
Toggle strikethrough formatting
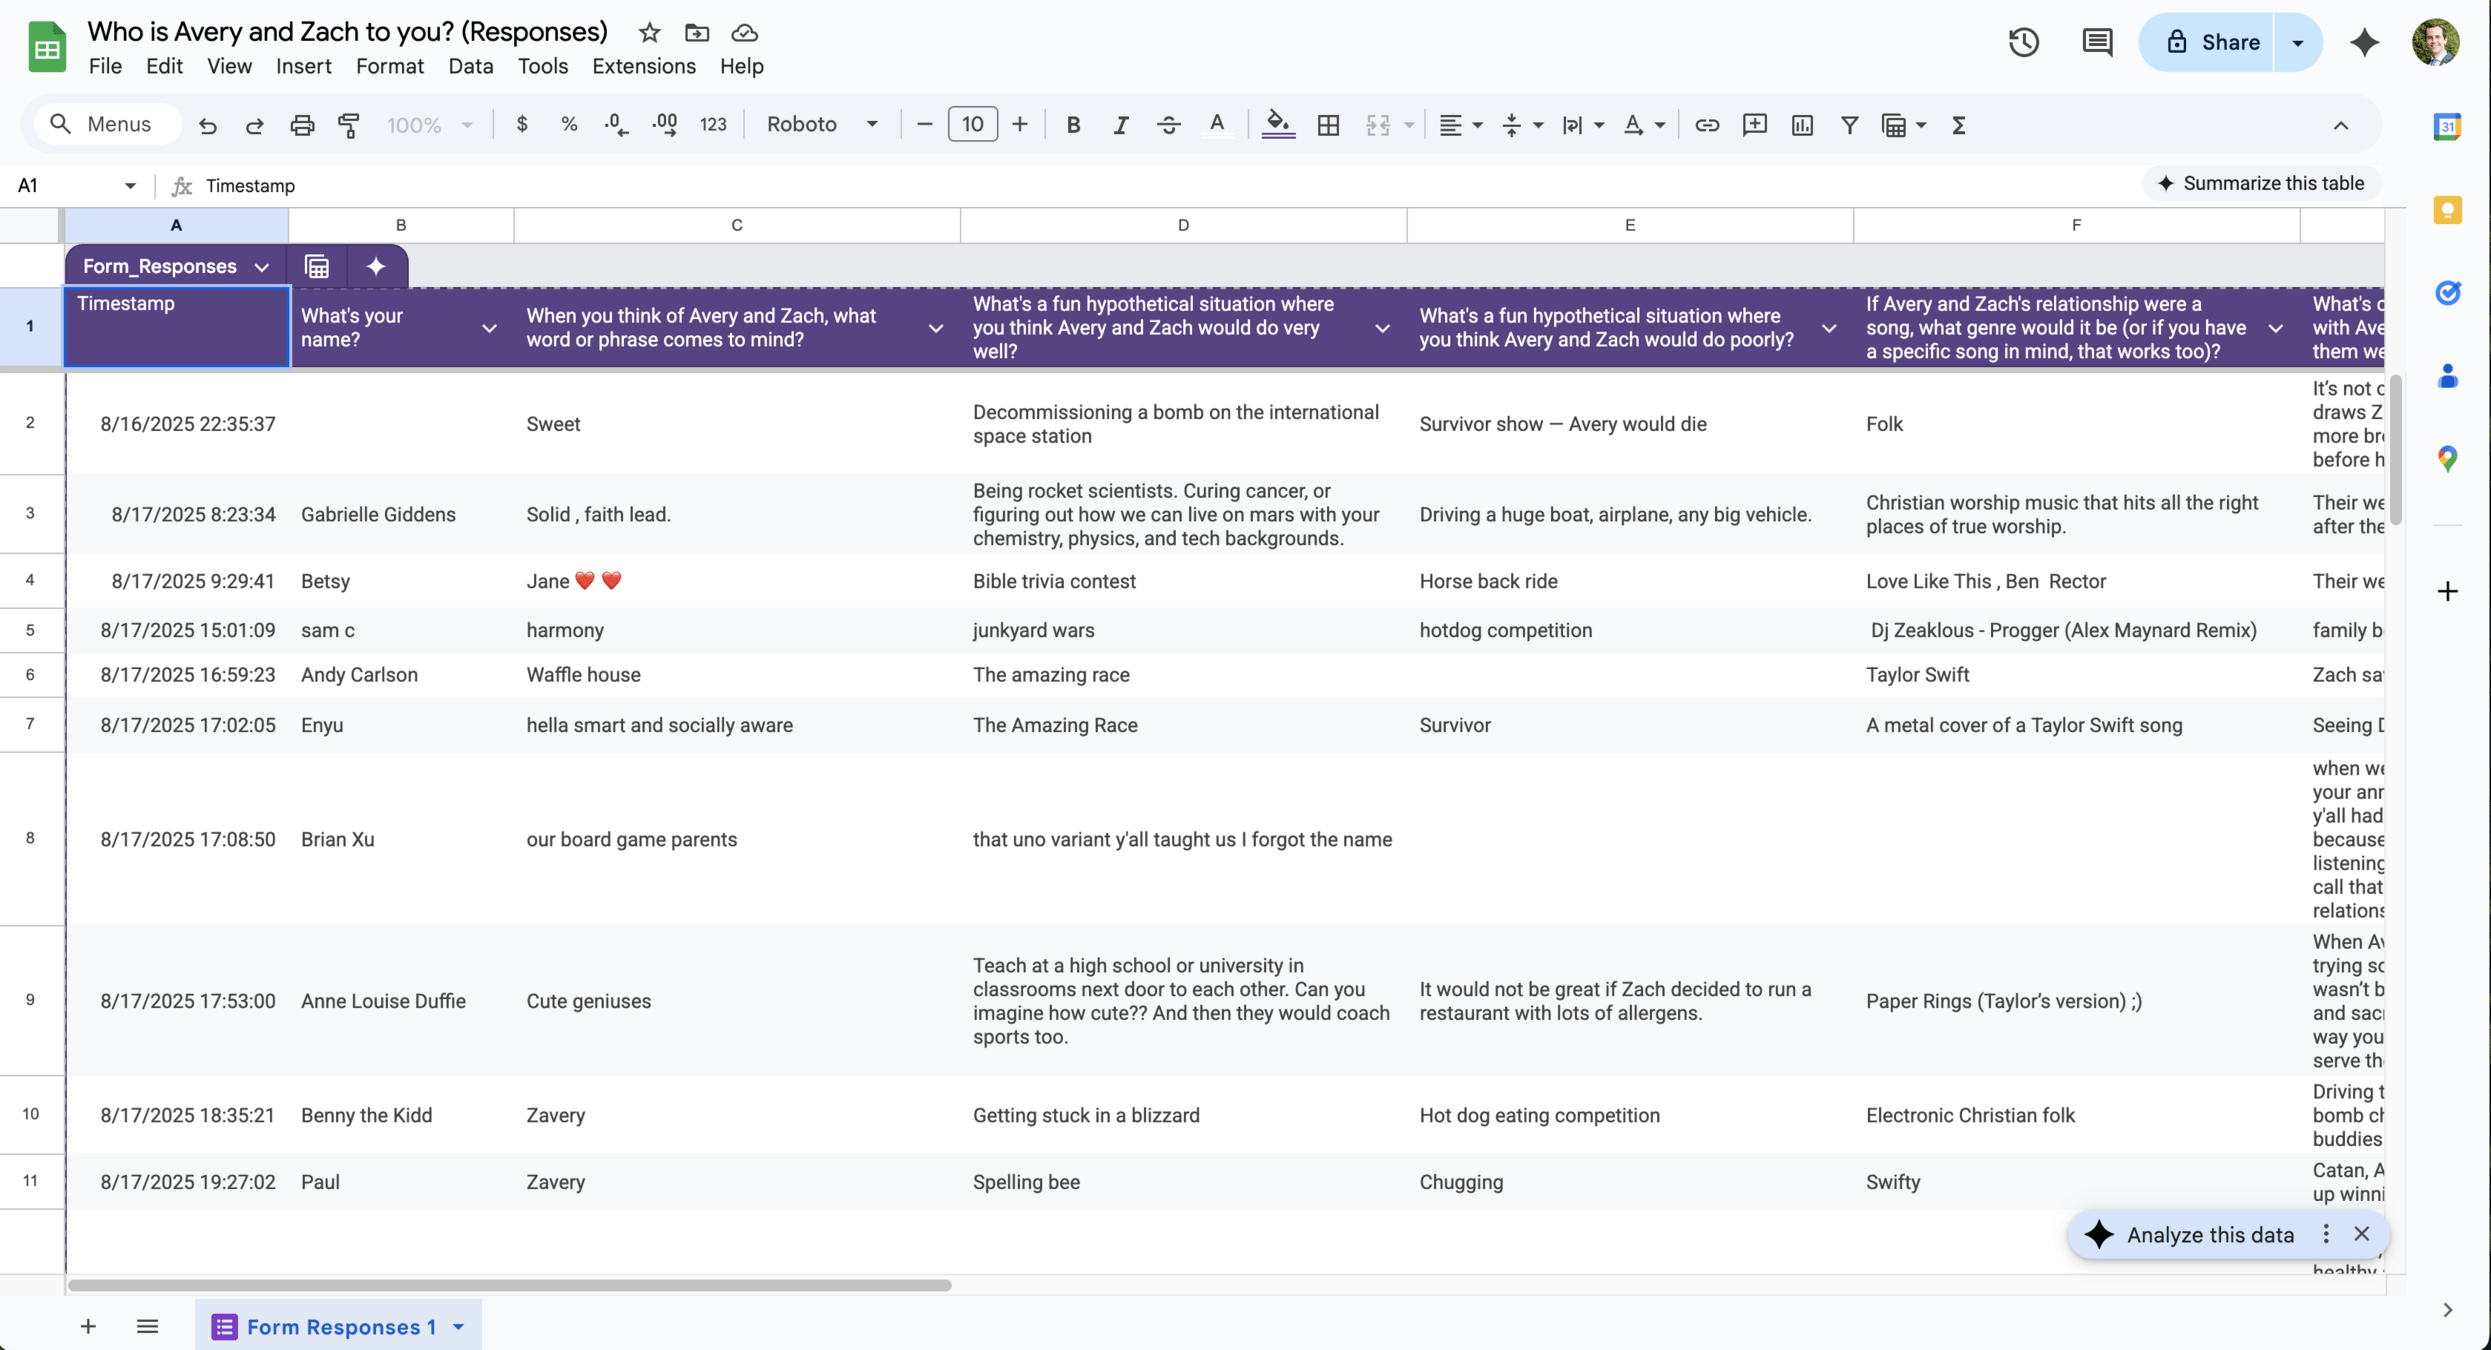point(1168,125)
